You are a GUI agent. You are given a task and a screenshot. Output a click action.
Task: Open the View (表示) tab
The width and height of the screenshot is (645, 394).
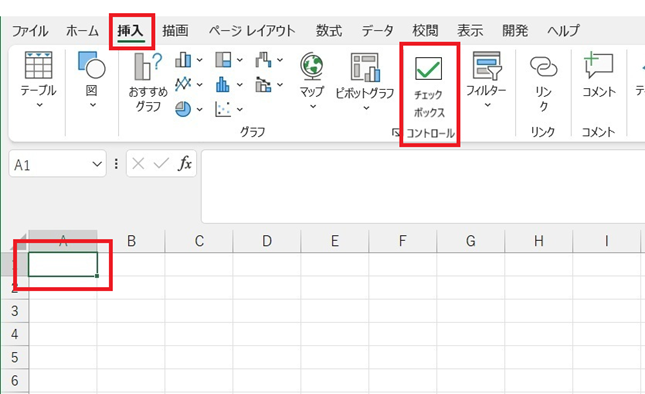coord(470,31)
